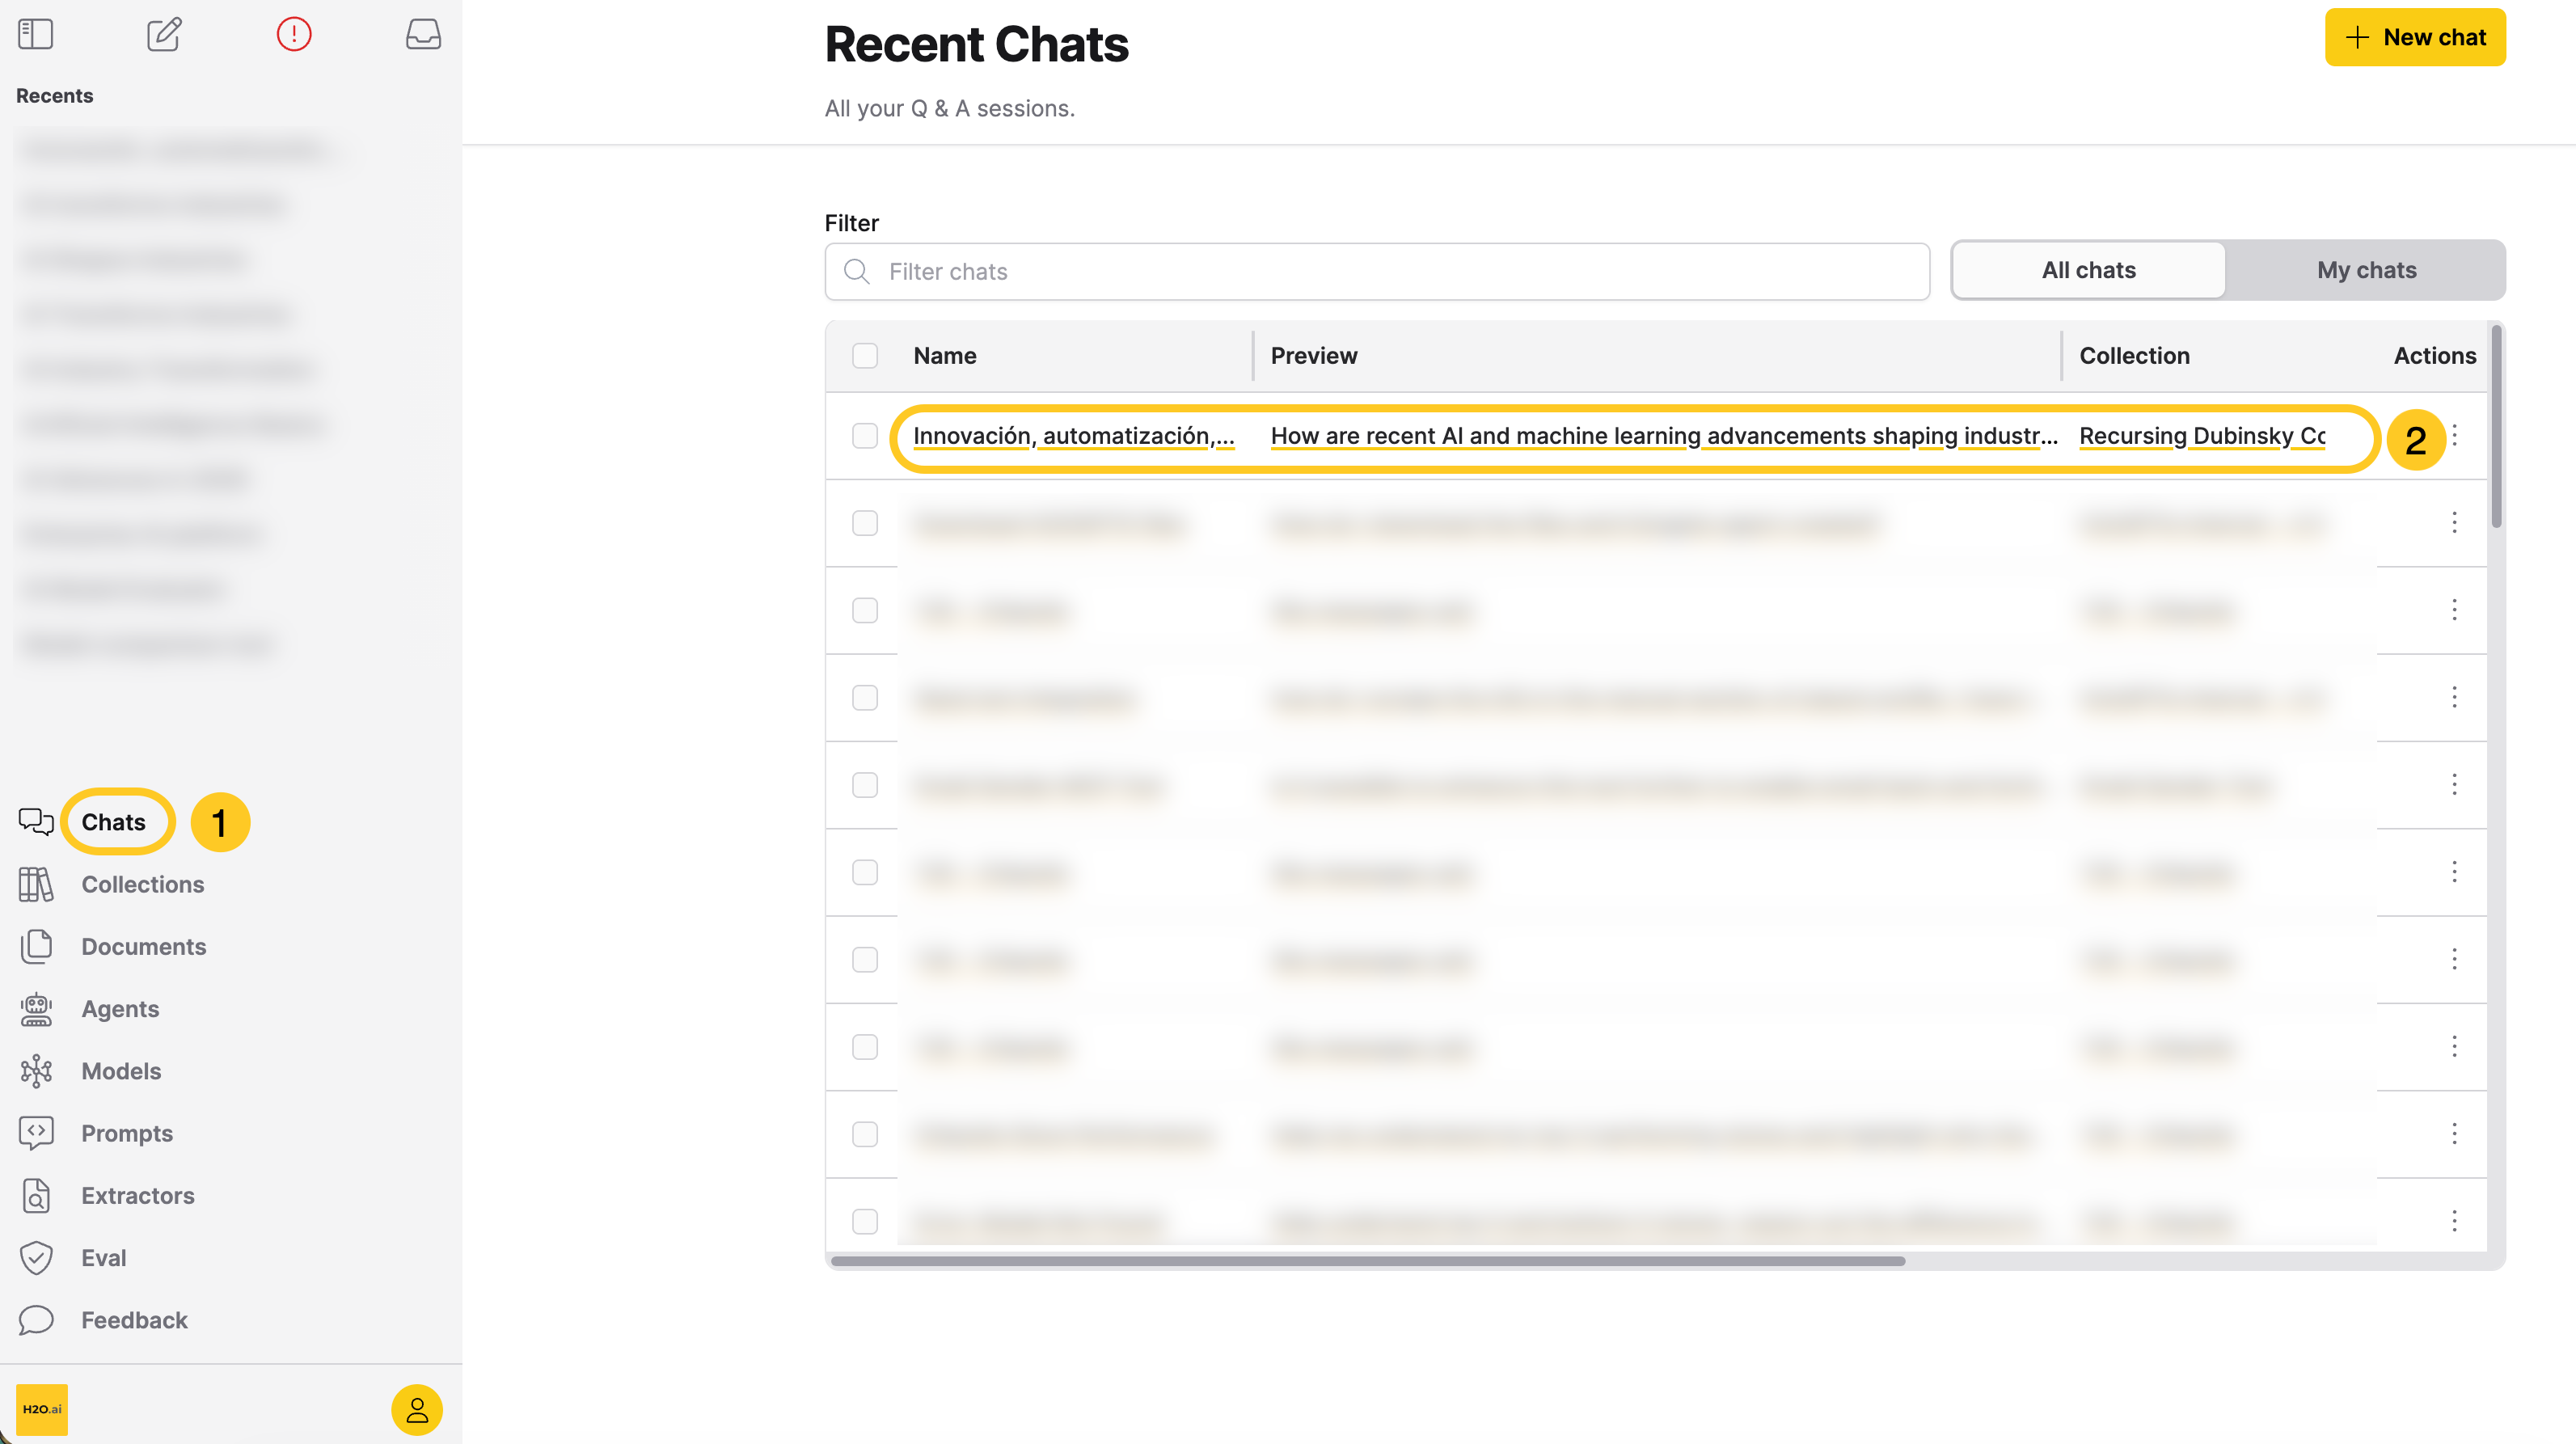Select the Prompts code icon

click(x=36, y=1133)
